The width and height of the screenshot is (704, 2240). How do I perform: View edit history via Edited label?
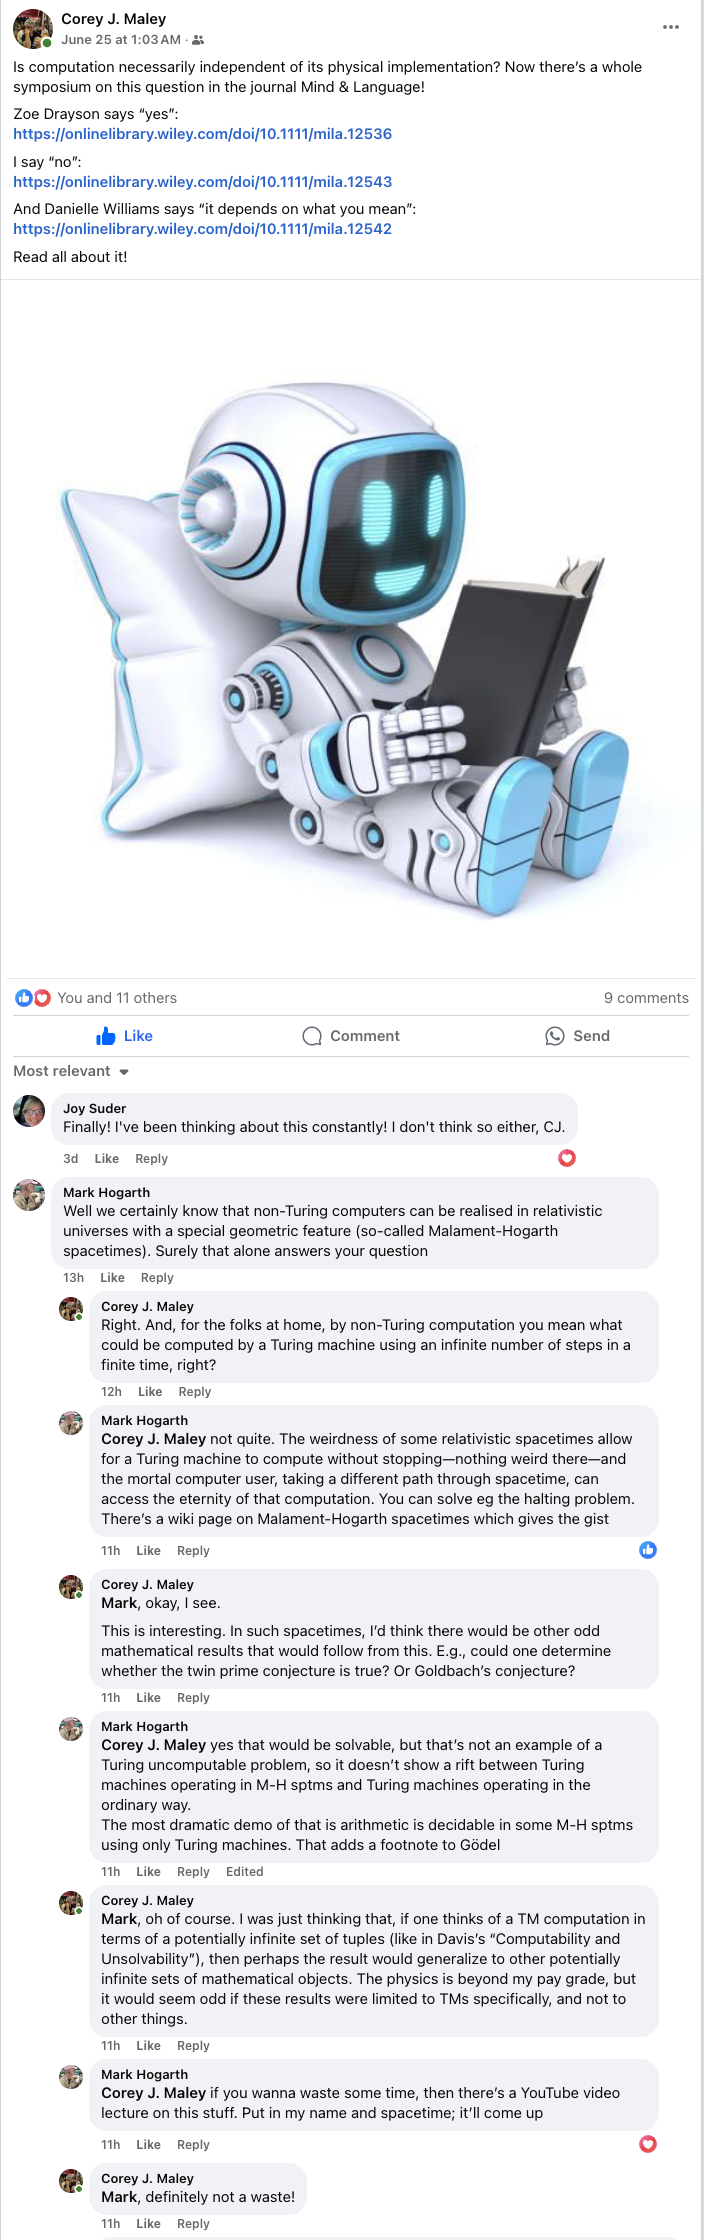pos(244,1872)
